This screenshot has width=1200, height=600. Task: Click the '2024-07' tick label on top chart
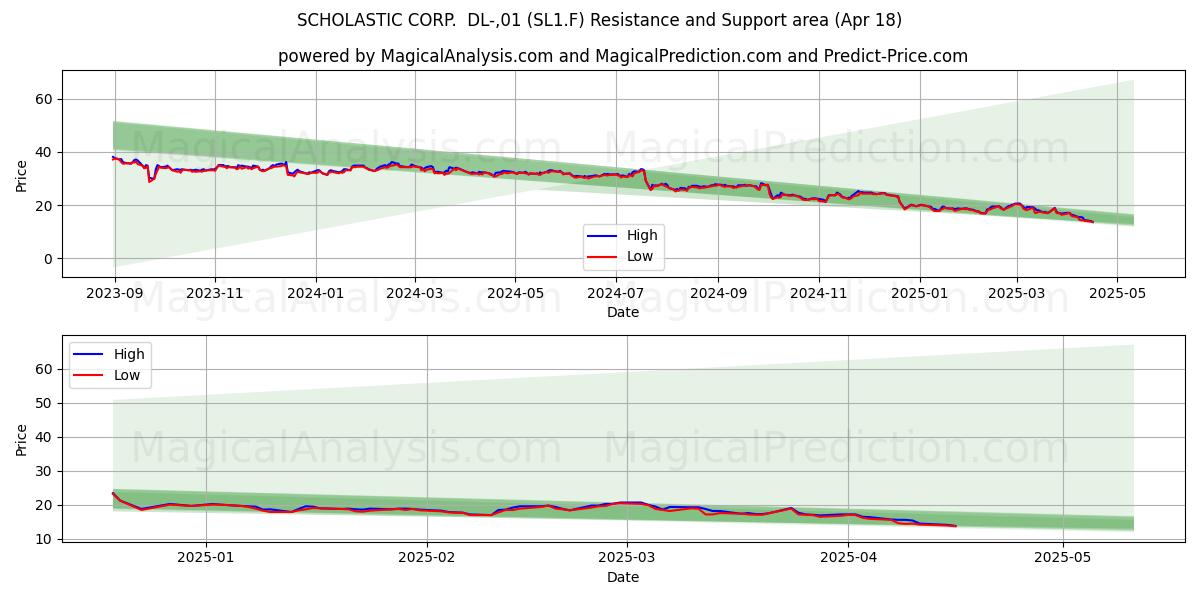coord(617,293)
